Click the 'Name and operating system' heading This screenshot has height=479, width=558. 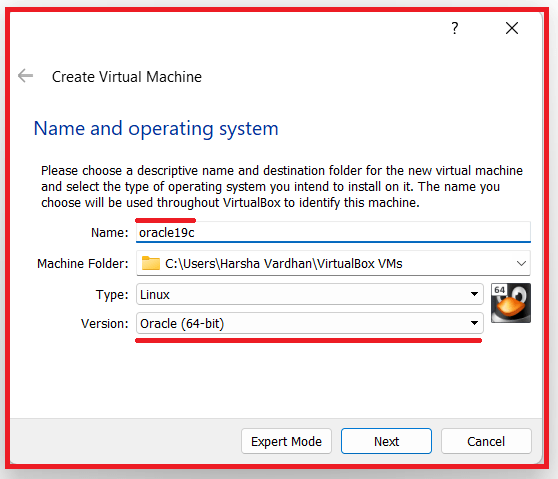(156, 129)
